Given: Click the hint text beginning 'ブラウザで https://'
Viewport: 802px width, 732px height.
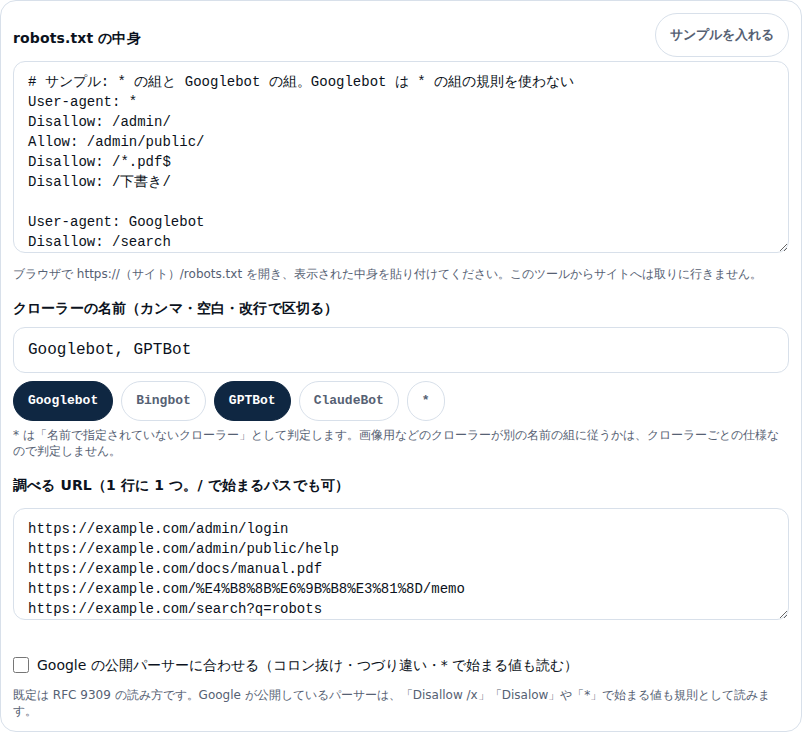Looking at the screenshot, I should point(385,274).
